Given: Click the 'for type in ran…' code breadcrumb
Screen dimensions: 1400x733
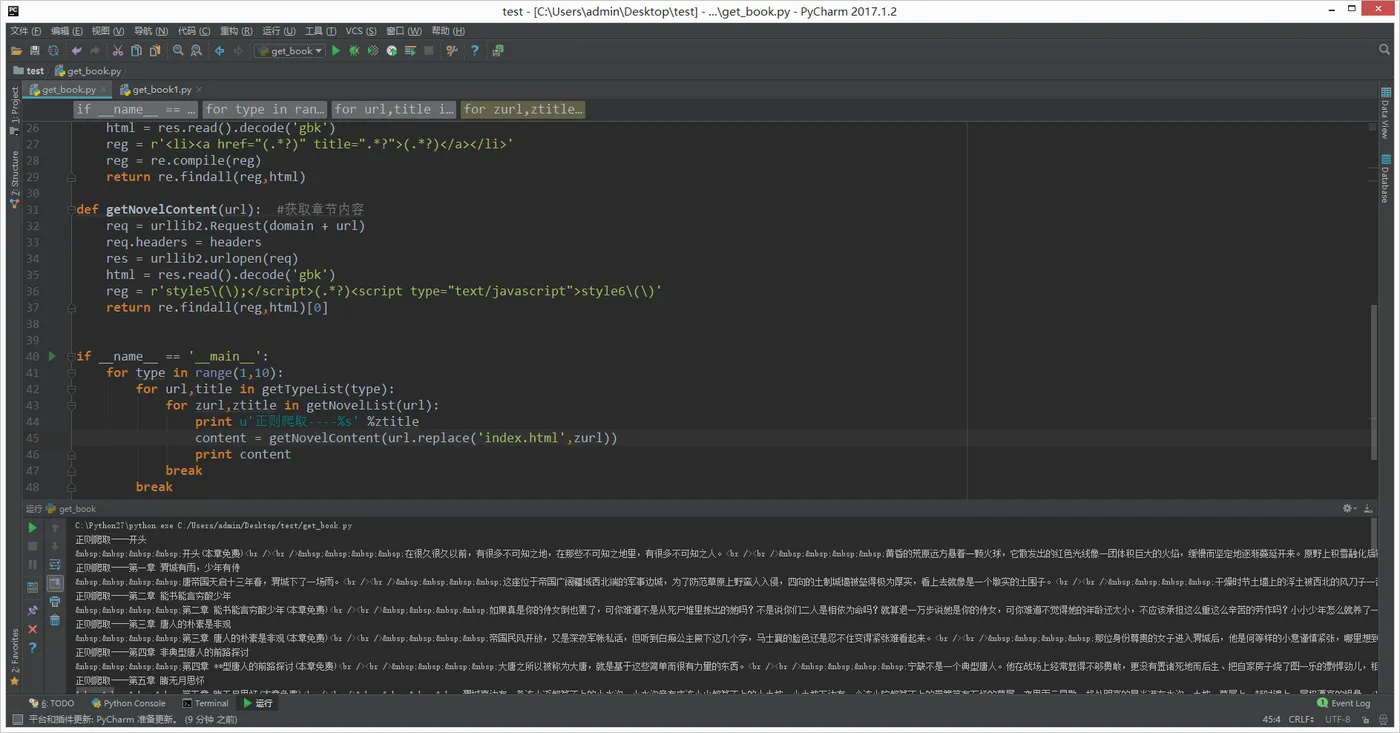Looking at the screenshot, I should point(265,109).
